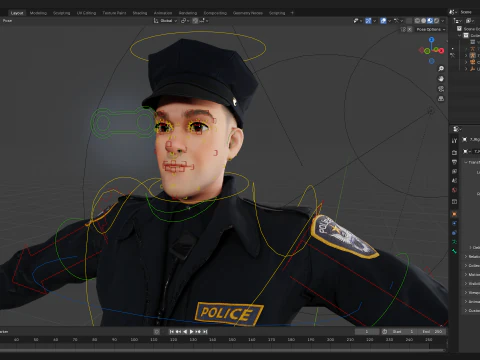The width and height of the screenshot is (480, 360).
Task: Switch to the Rendering workspace tab
Action: coord(188,13)
